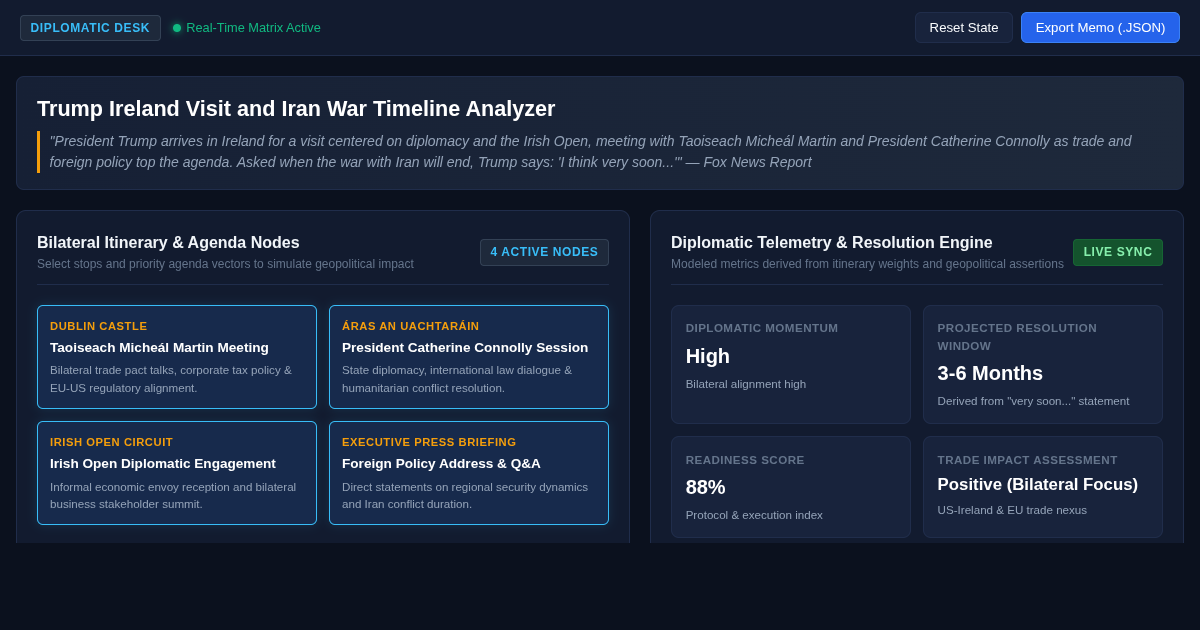
Task: Toggle the Foreign Policy Address & Q&A node
Action: coord(469,473)
